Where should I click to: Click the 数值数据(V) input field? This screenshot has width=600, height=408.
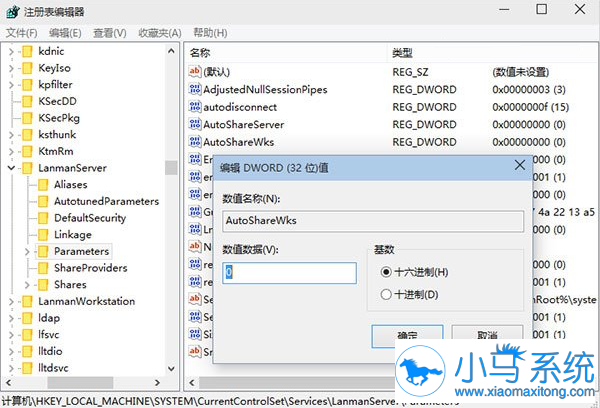289,273
